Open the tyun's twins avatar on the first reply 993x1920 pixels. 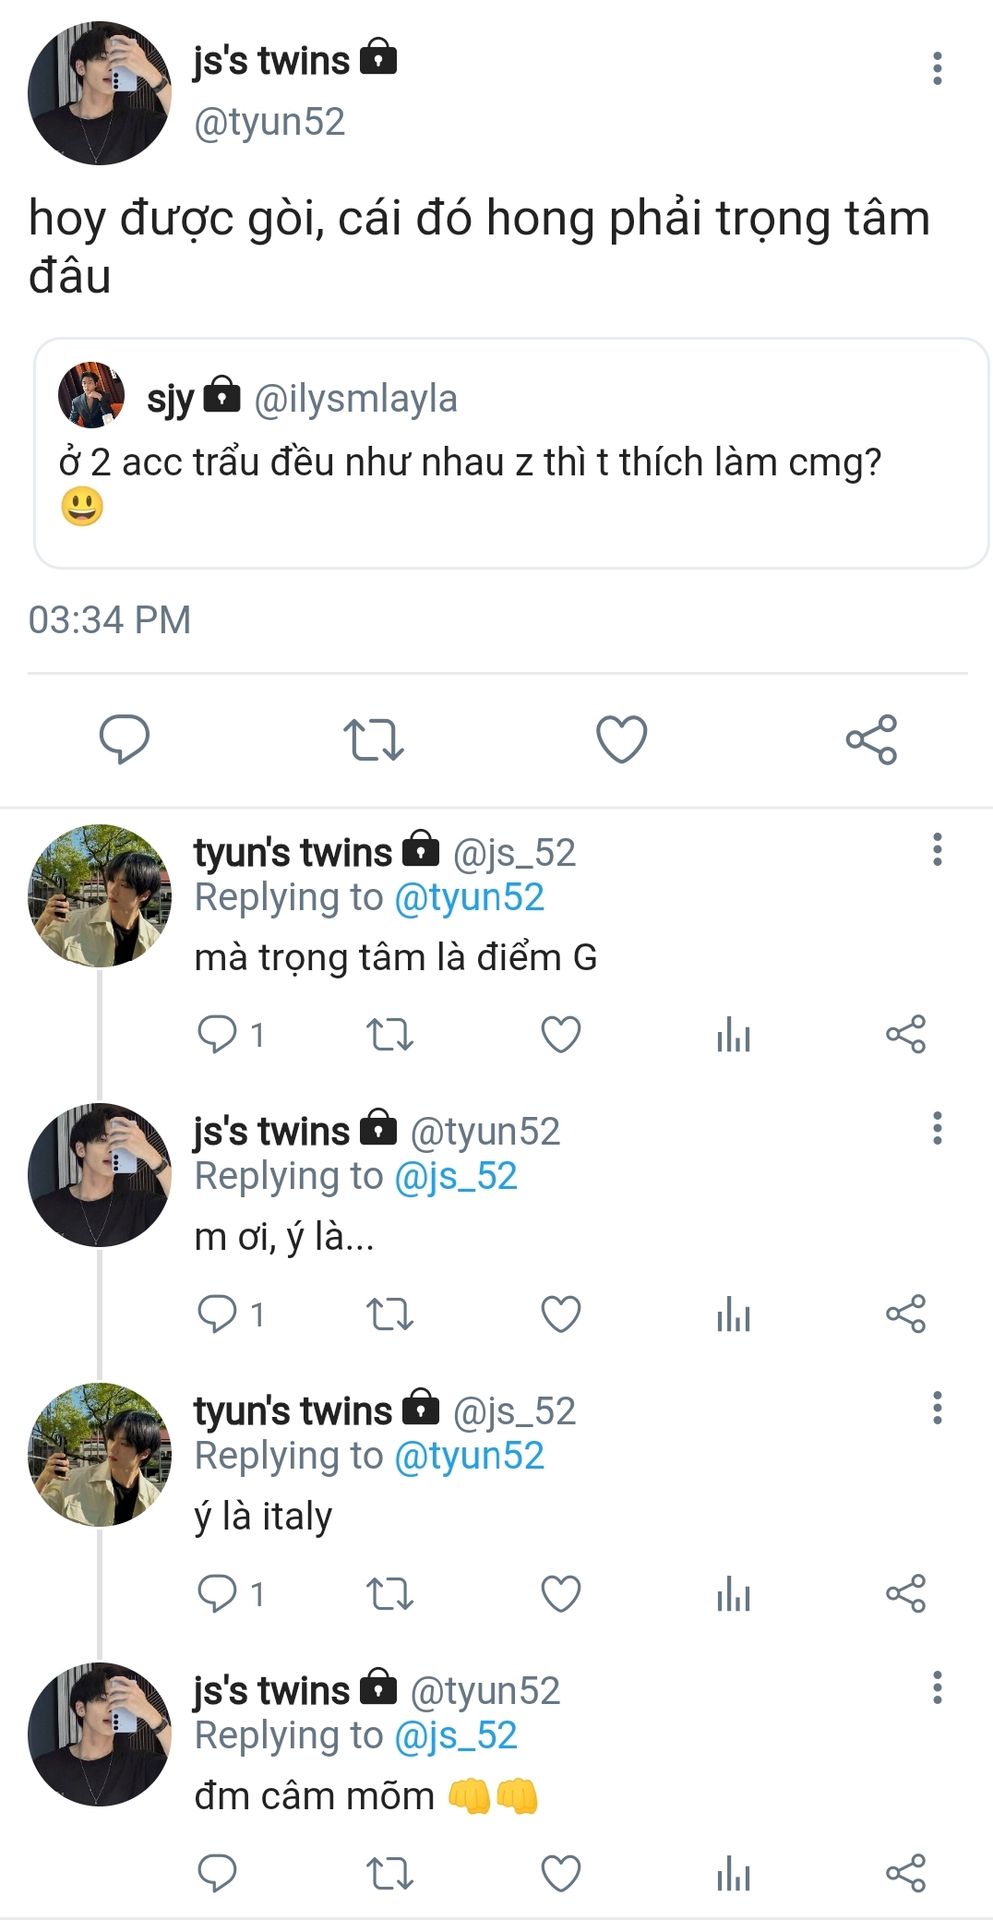pyautogui.click(x=99, y=895)
